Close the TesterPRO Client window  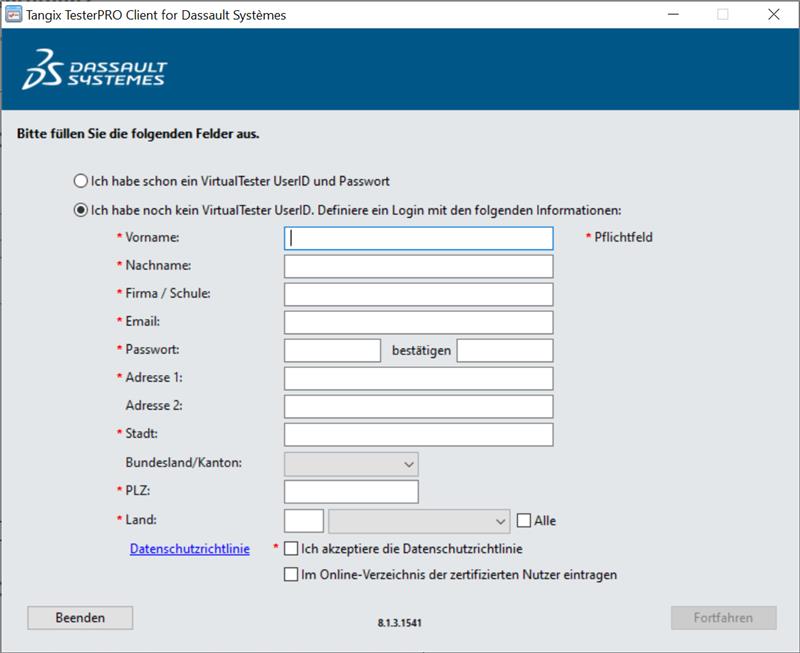[x=773, y=14]
